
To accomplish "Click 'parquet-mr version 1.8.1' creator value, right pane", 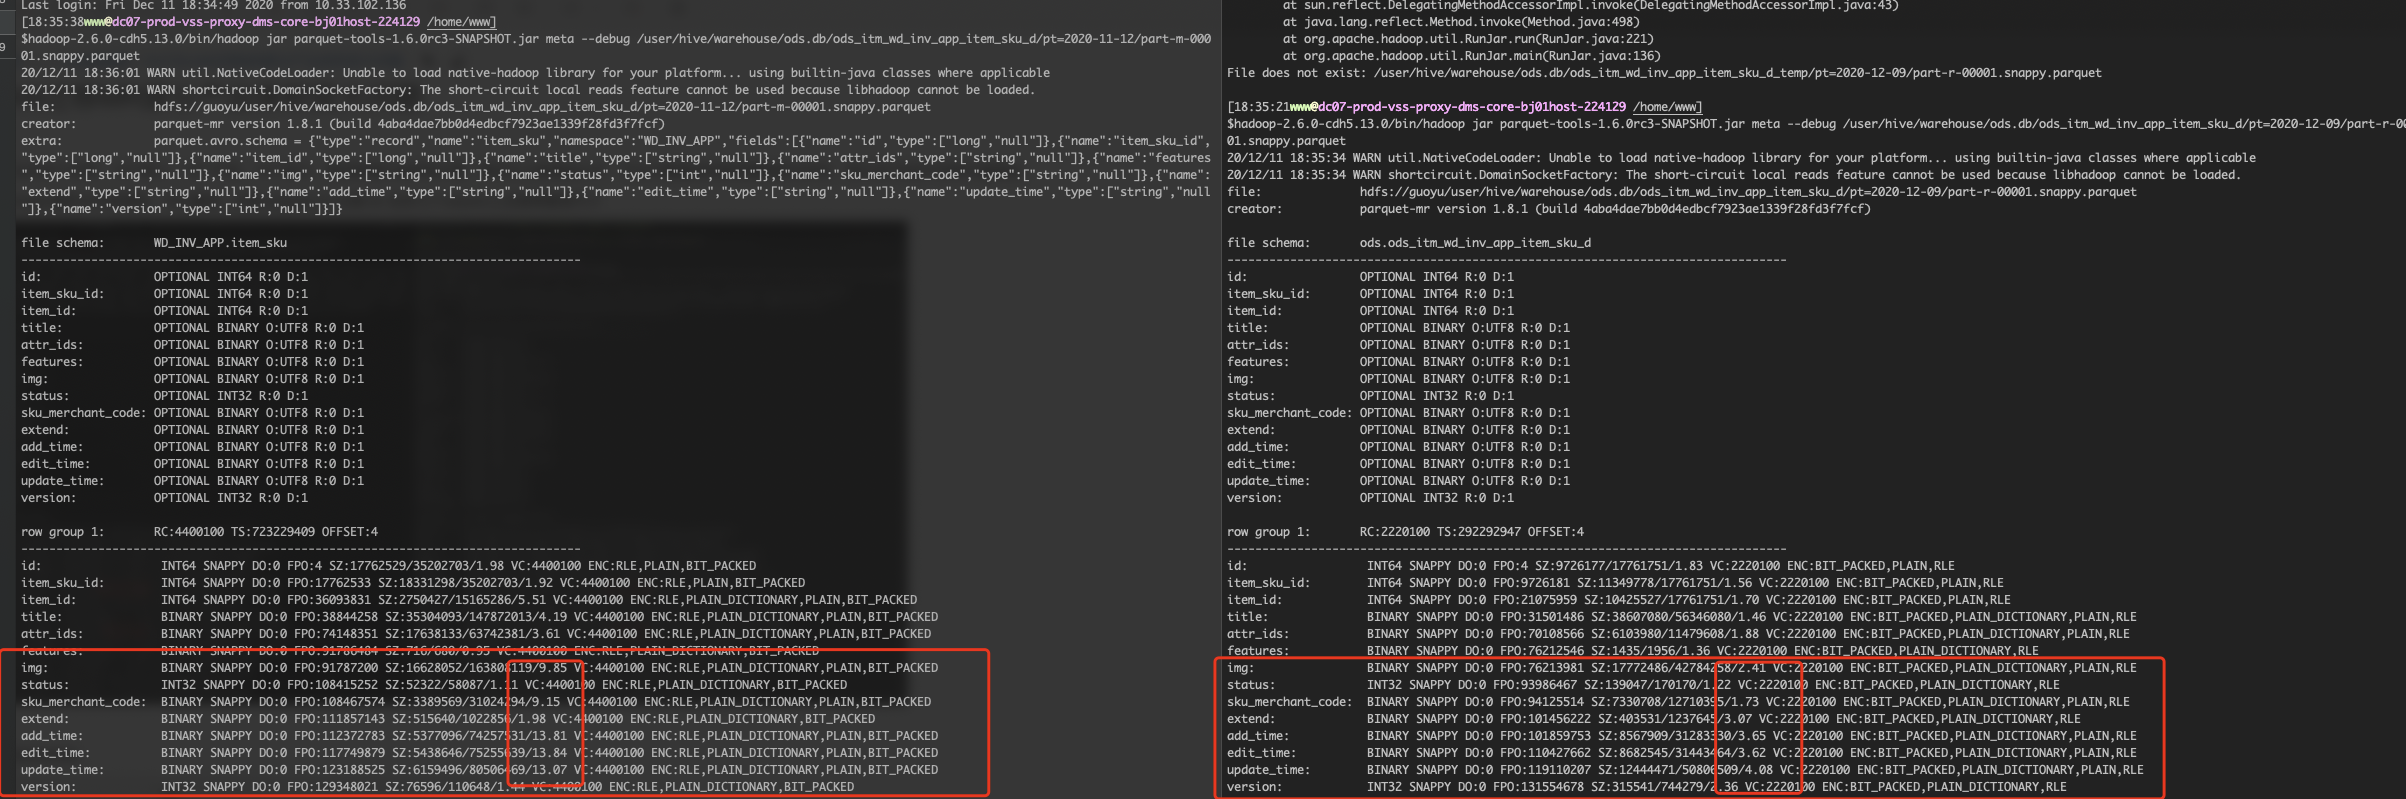I will [1615, 209].
